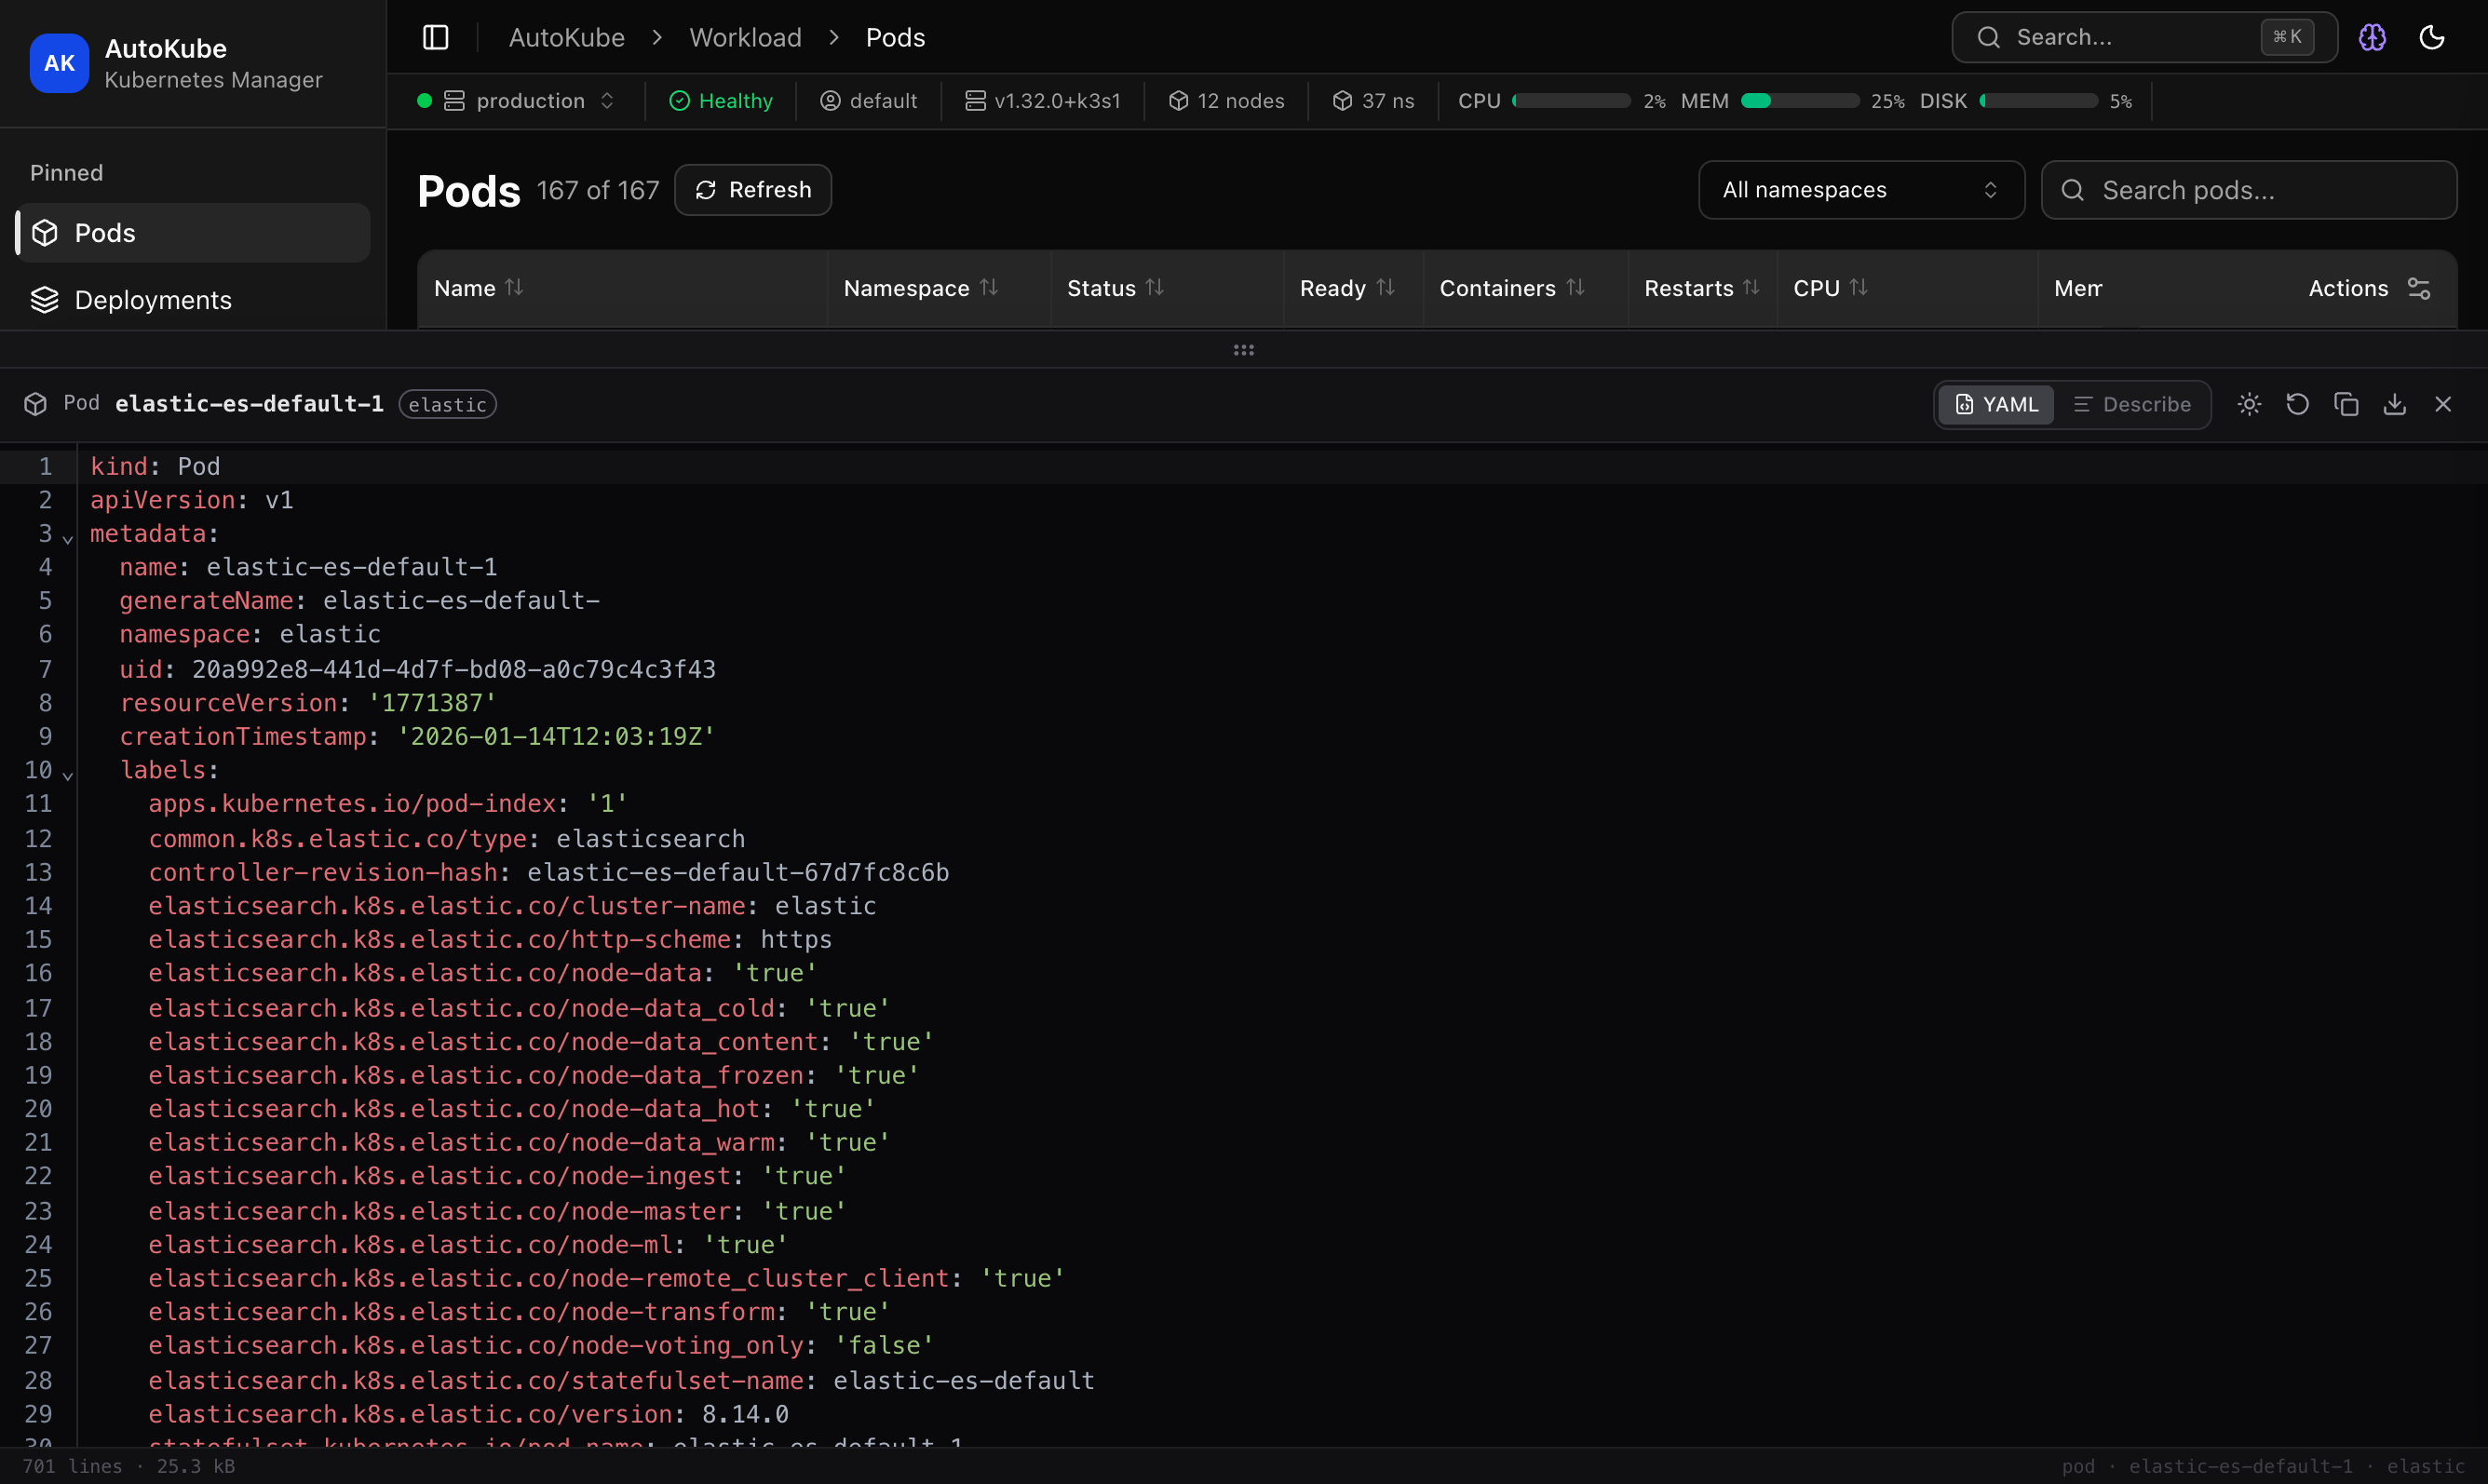Click the kind: Pod line
The height and width of the screenshot is (1484, 2488).
click(155, 466)
